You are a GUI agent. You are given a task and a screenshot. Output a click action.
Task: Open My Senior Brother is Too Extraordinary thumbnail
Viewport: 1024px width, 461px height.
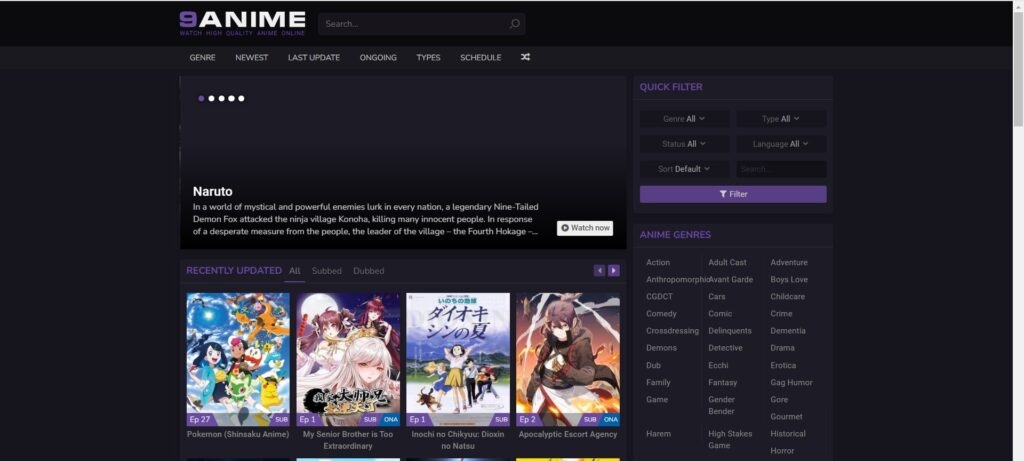(x=348, y=359)
